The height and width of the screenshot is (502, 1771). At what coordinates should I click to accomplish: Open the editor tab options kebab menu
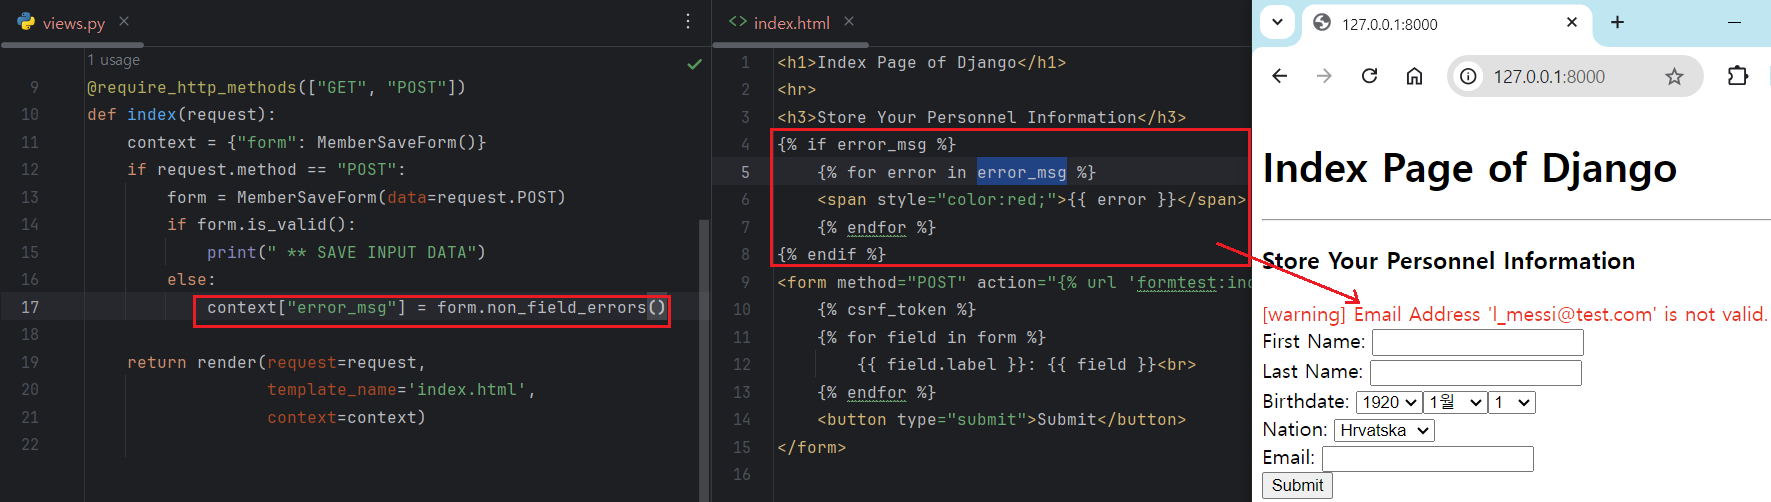pos(688,21)
